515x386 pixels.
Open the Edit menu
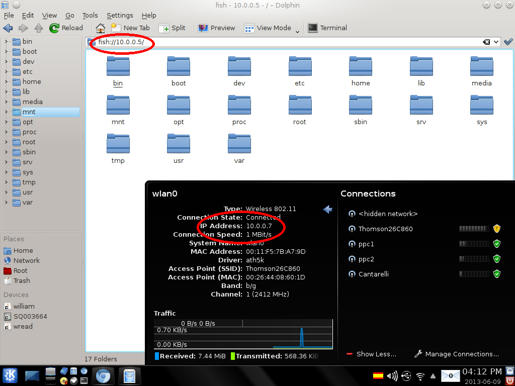point(28,15)
